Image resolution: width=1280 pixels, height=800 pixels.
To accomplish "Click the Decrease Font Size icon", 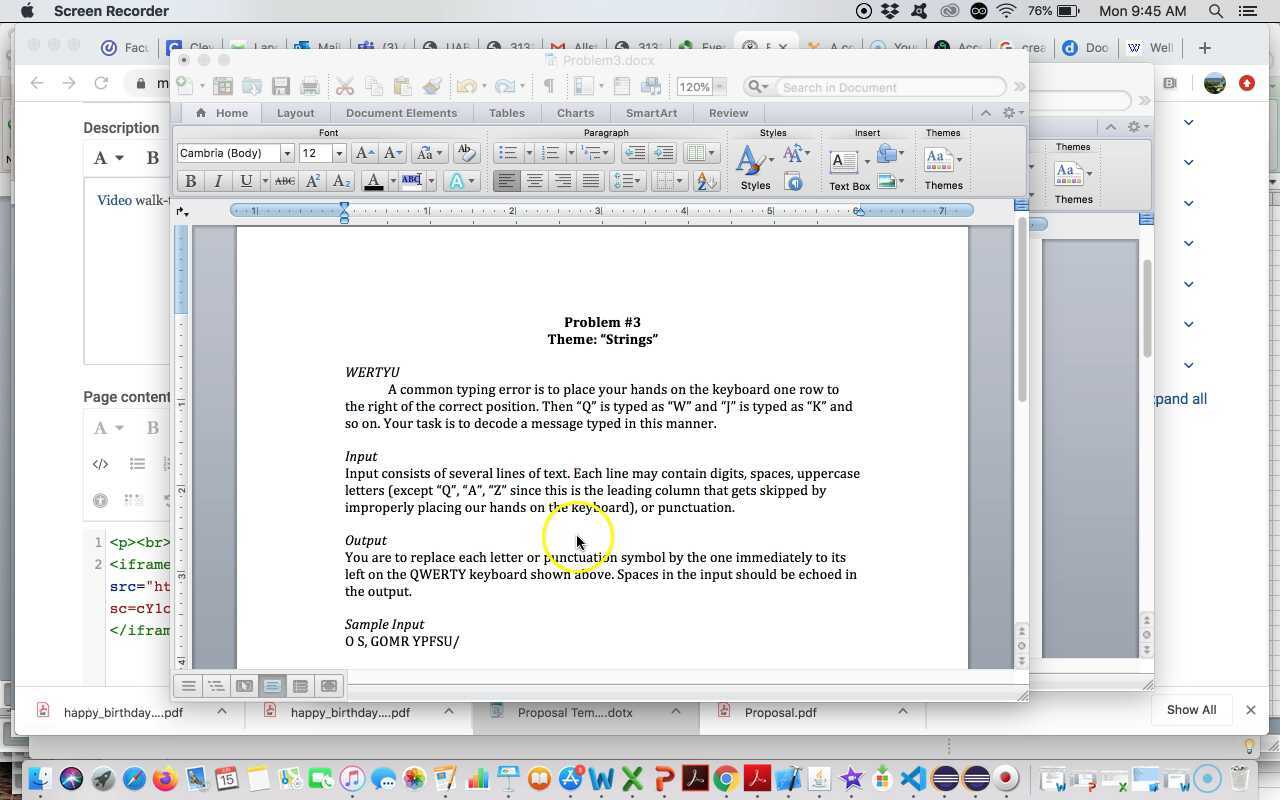I will [x=393, y=153].
